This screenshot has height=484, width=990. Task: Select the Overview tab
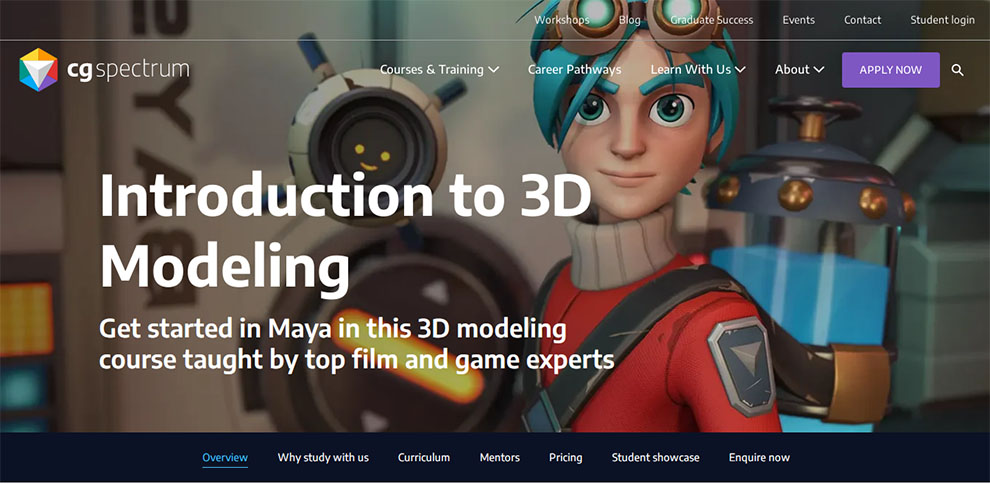(225, 457)
